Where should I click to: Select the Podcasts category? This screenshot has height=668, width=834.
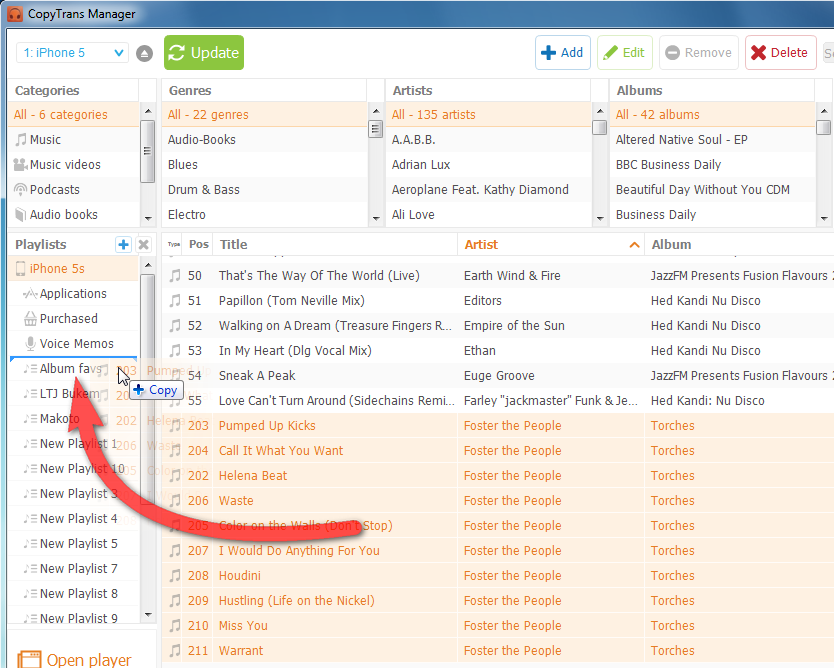[x=73, y=190]
